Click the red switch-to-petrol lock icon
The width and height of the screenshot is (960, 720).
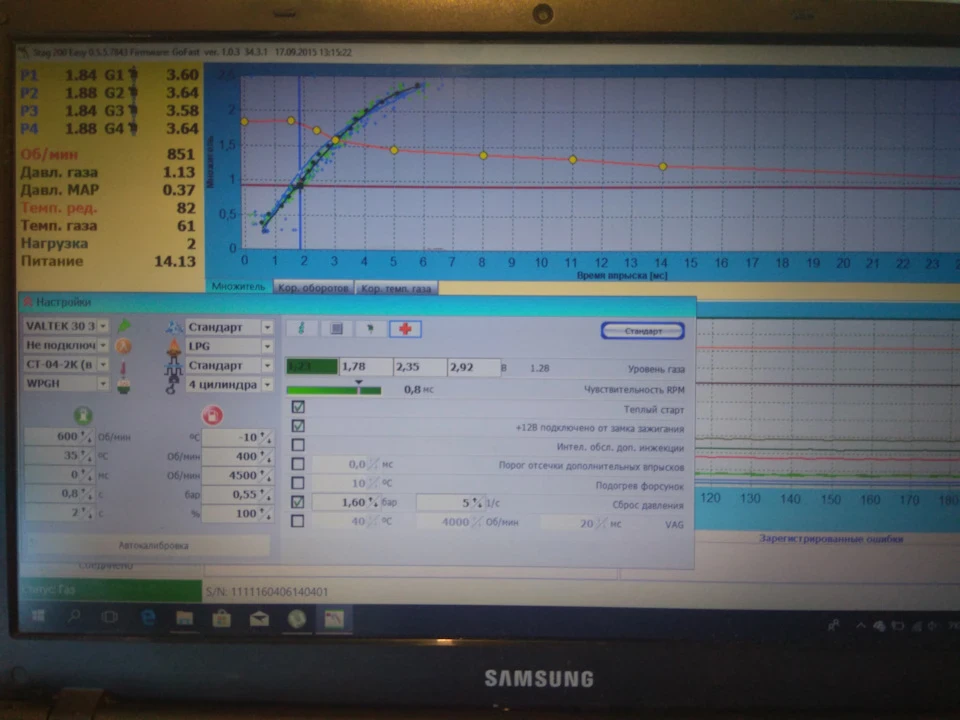212,416
